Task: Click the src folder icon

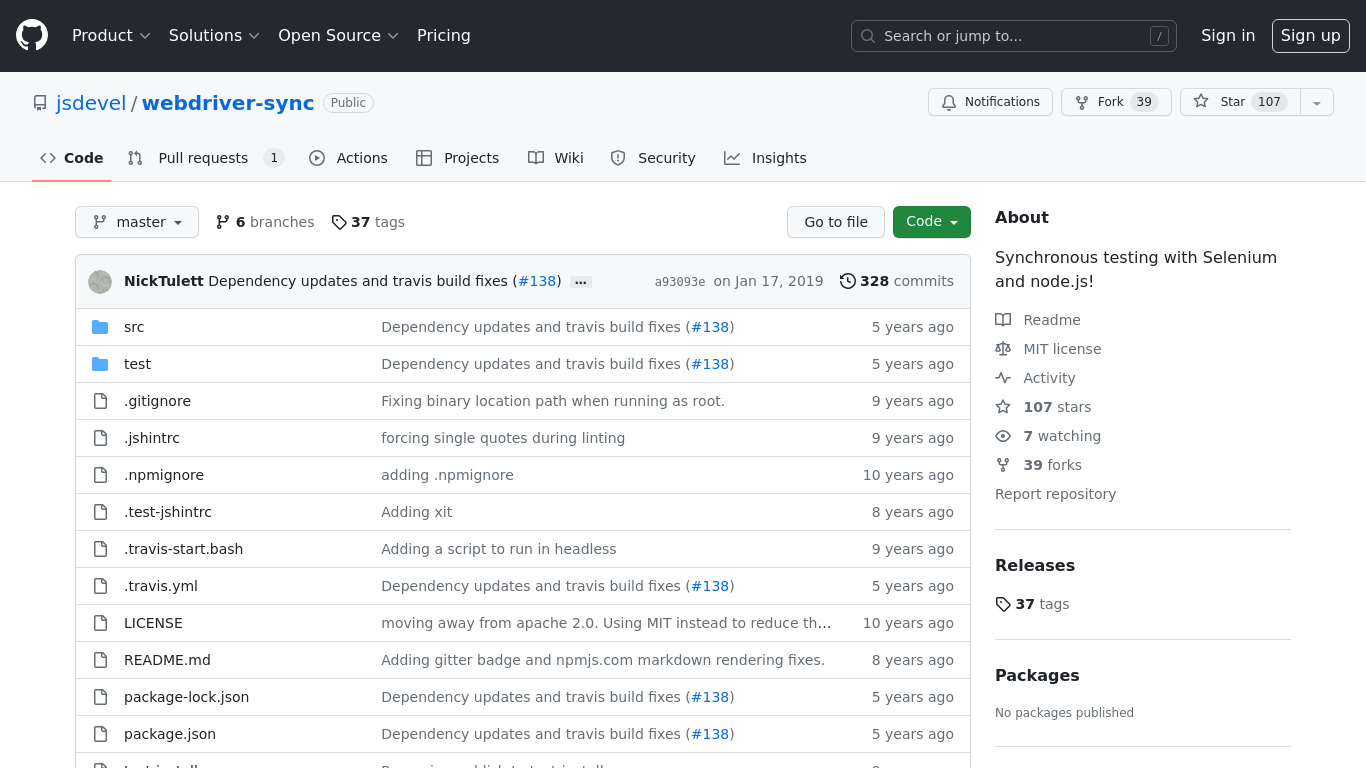Action: 100,327
